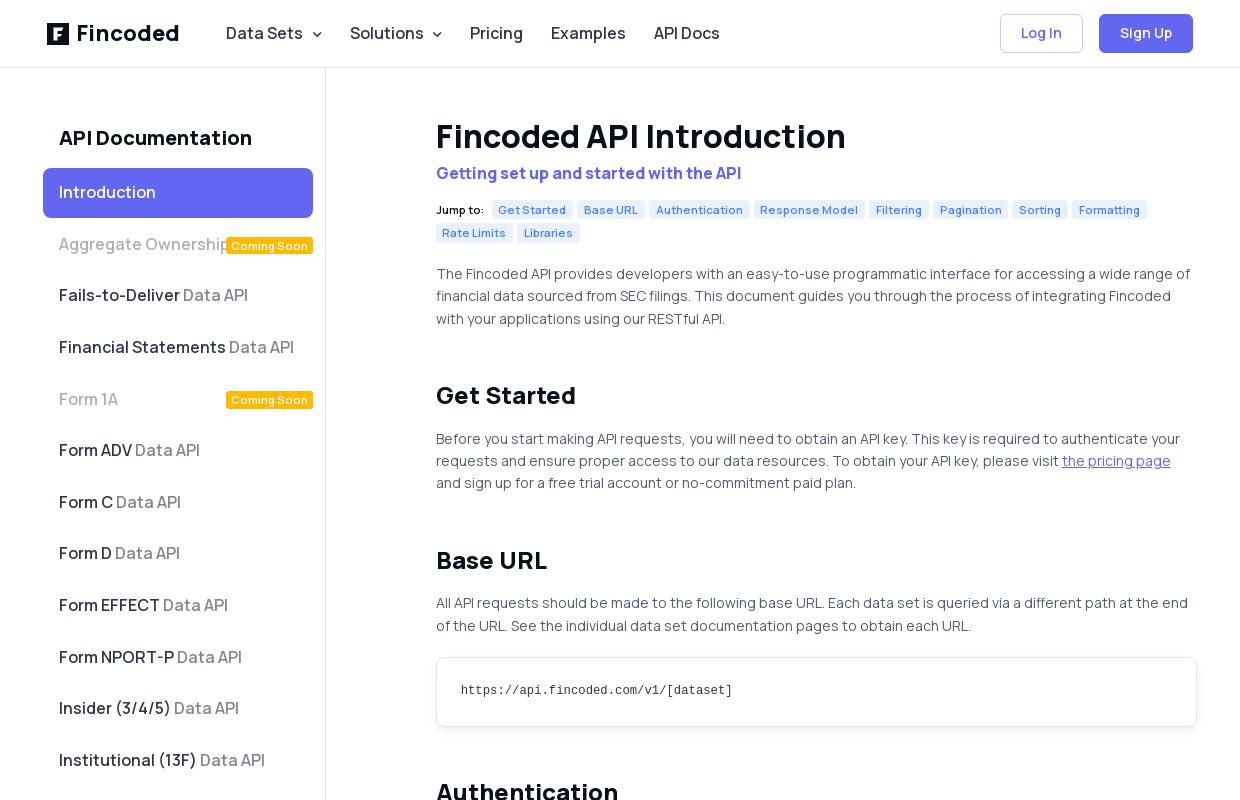This screenshot has height=800, width=1240.
Task: Select Introduction in the sidebar
Action: coord(178,193)
